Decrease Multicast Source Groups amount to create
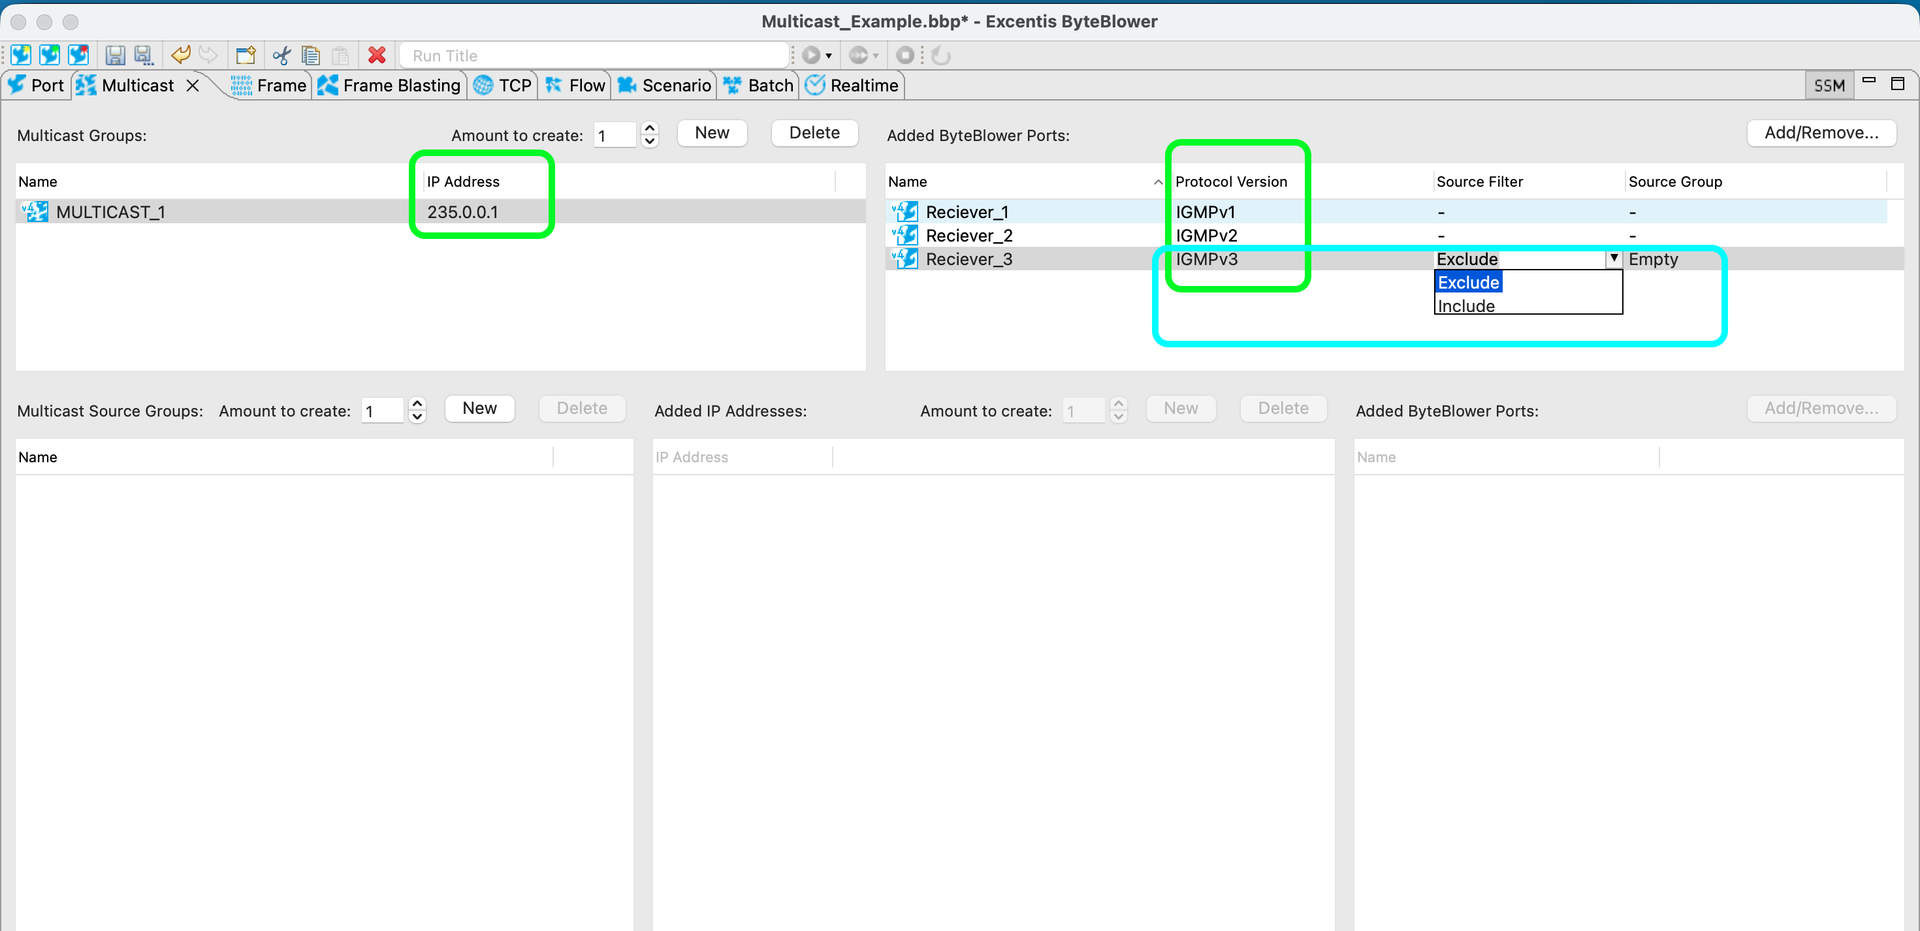 click(418, 417)
